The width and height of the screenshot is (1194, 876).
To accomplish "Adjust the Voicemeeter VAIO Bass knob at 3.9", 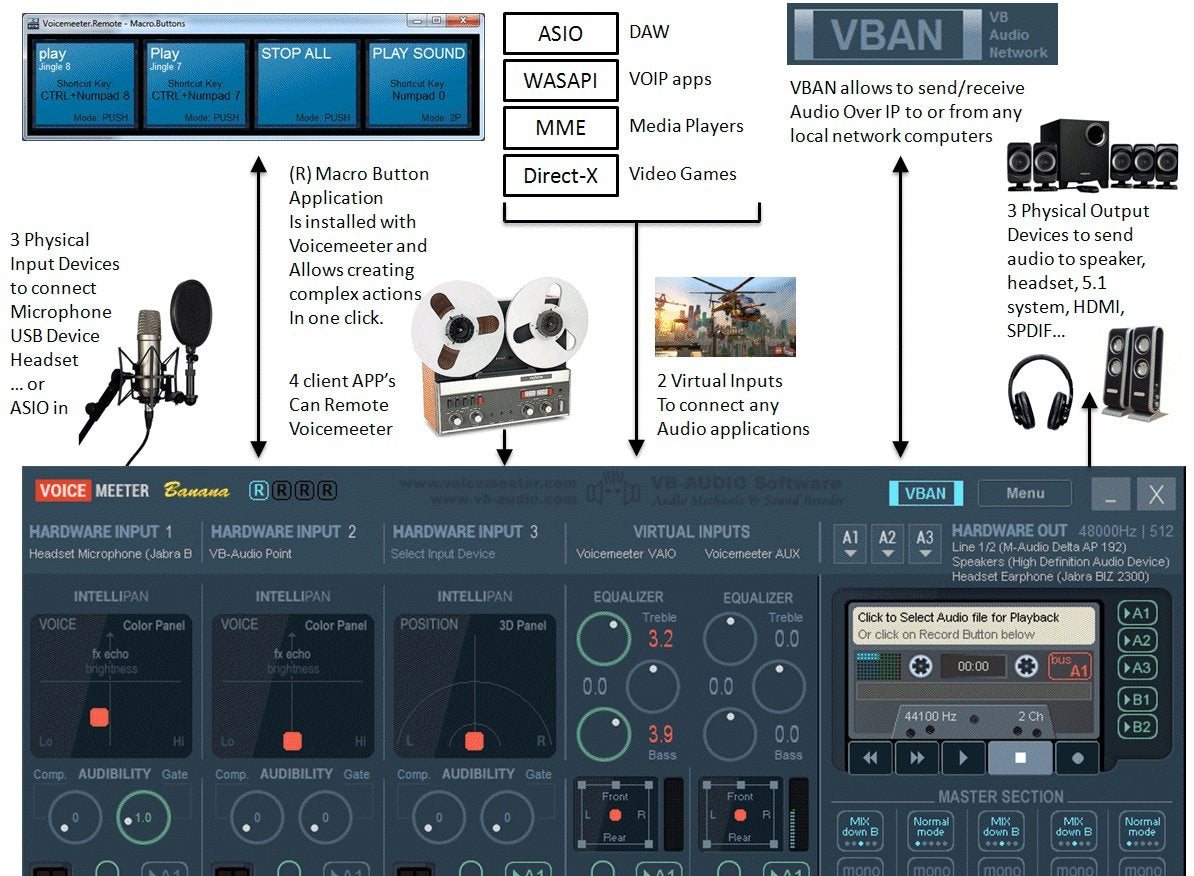I will (x=604, y=734).
